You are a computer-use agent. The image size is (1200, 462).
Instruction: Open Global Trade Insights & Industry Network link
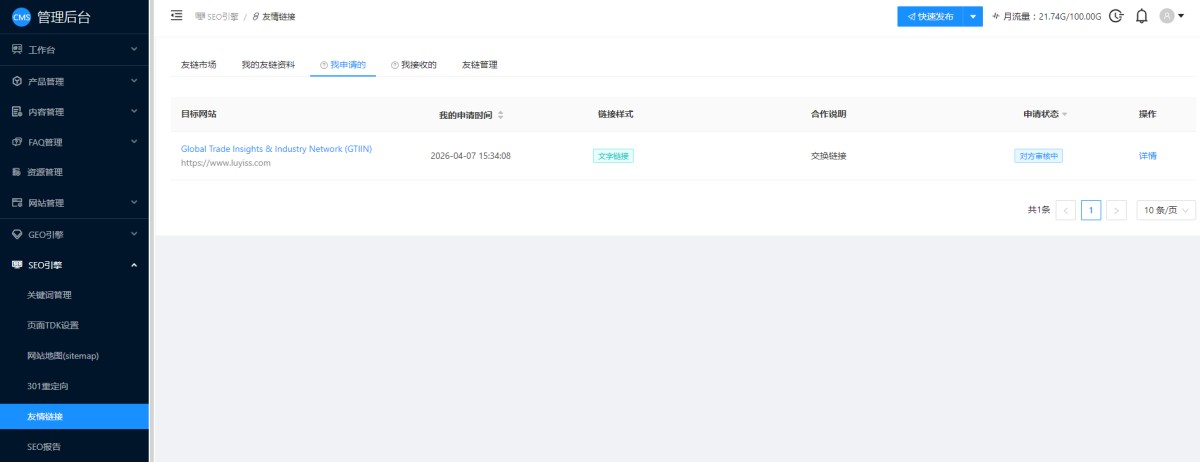pos(277,149)
